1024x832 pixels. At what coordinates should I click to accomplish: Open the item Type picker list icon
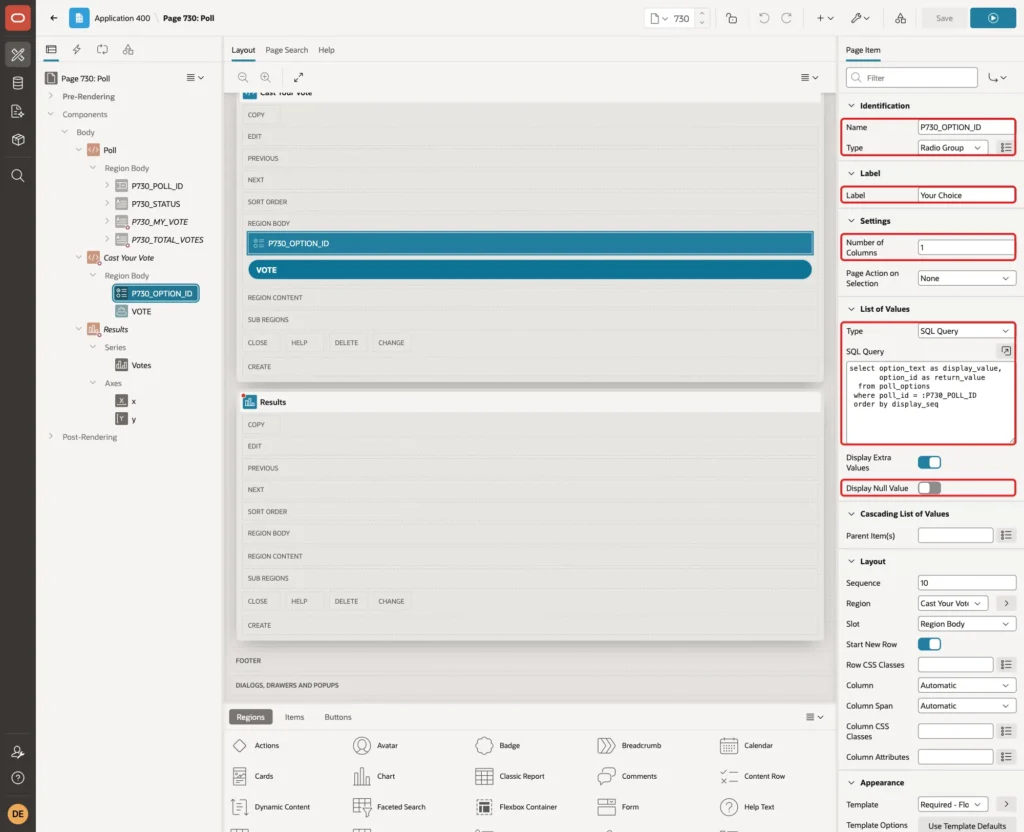point(1006,148)
